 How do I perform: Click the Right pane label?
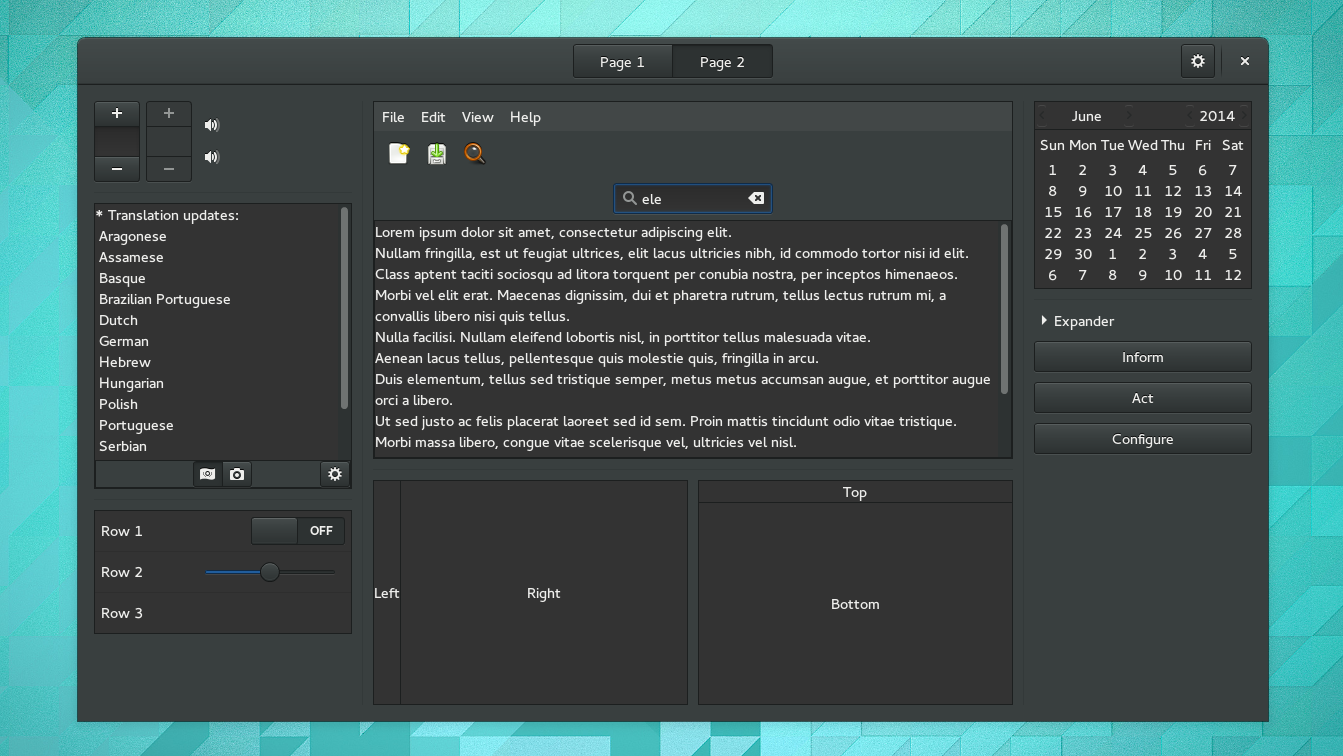[544, 593]
